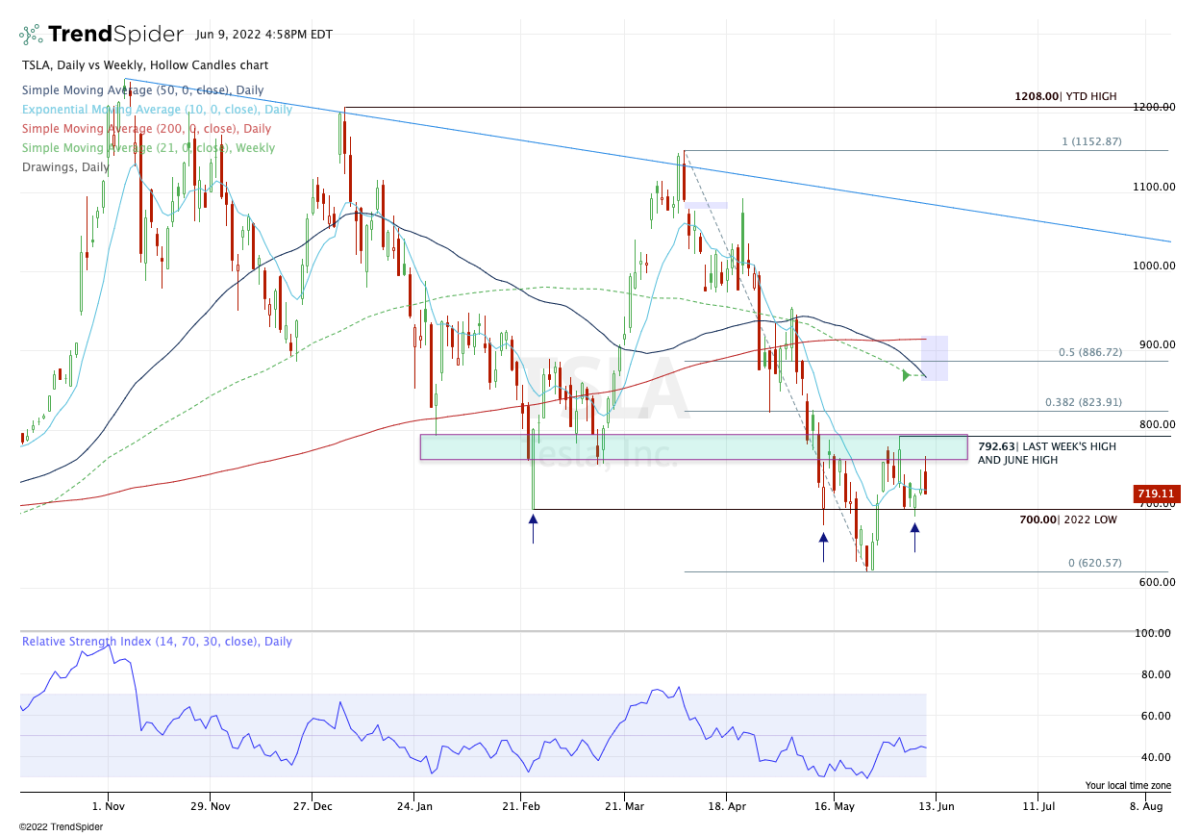This screenshot has height=836, width=1200.
Task: Click the '13. Jun' date axis label
Action: click(x=936, y=805)
